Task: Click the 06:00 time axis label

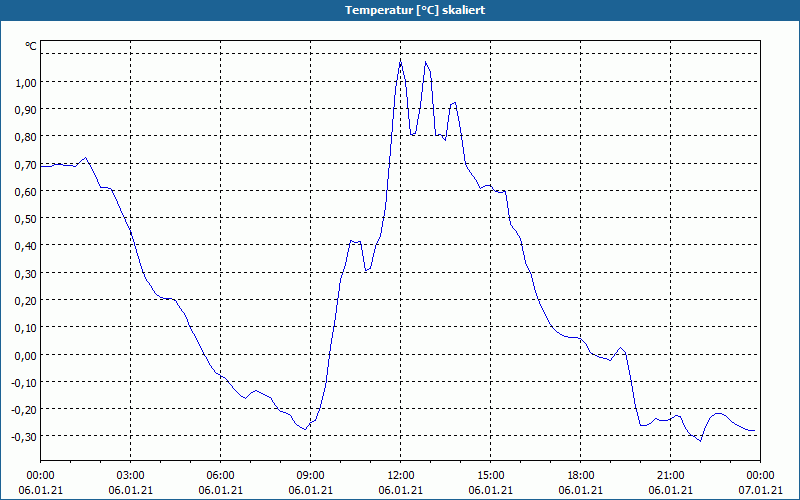Action: [x=220, y=476]
